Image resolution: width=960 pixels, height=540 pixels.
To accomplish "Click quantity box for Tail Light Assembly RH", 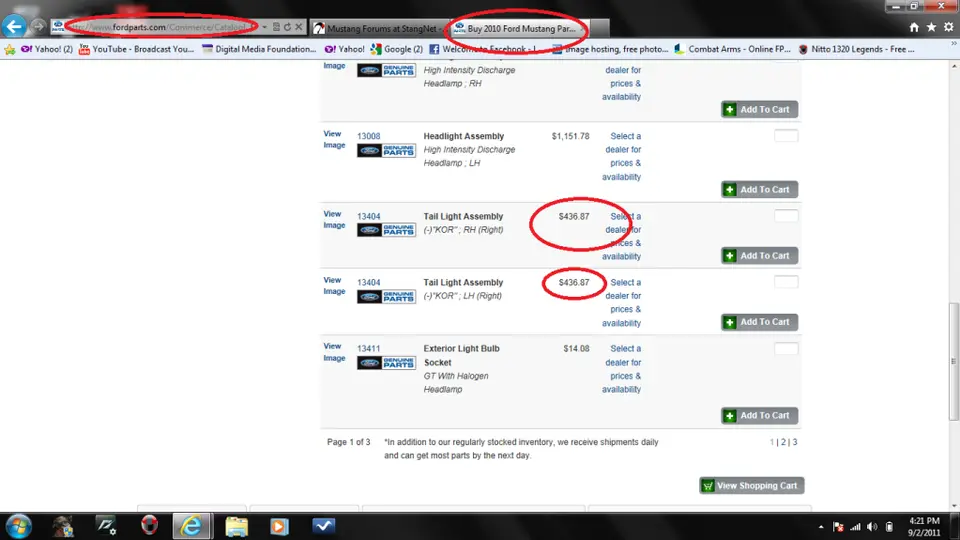I will (x=786, y=216).
